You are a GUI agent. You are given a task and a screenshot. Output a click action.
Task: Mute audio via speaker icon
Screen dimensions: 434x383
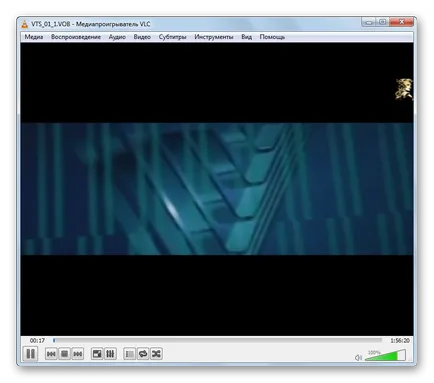[358, 357]
